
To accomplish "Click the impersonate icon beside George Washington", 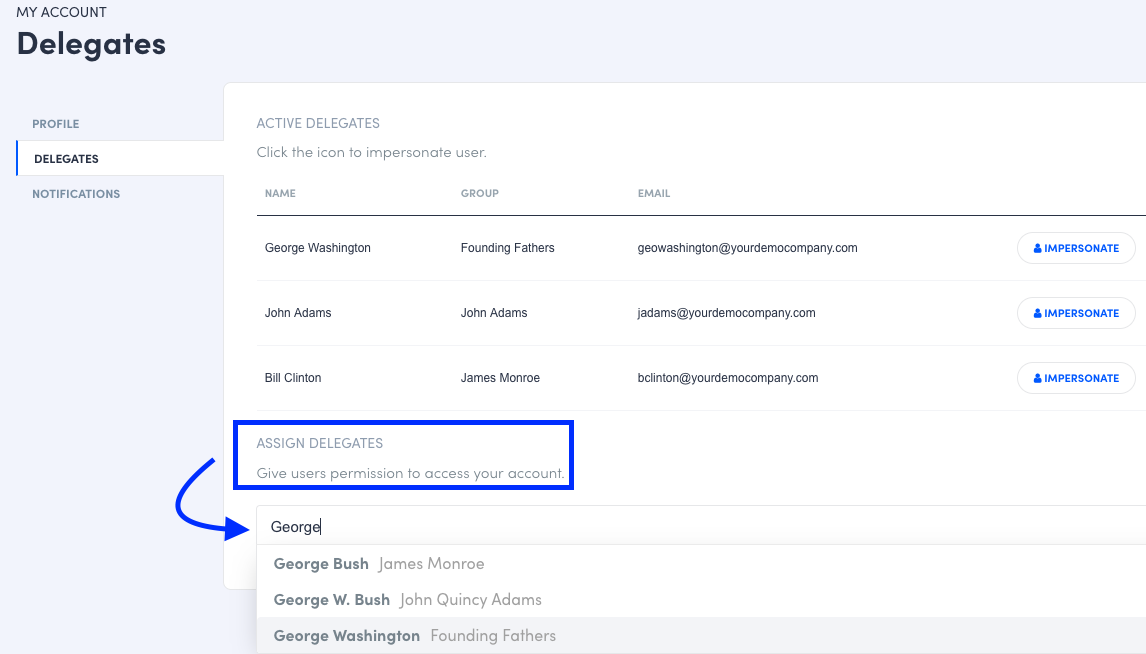I will (1038, 247).
